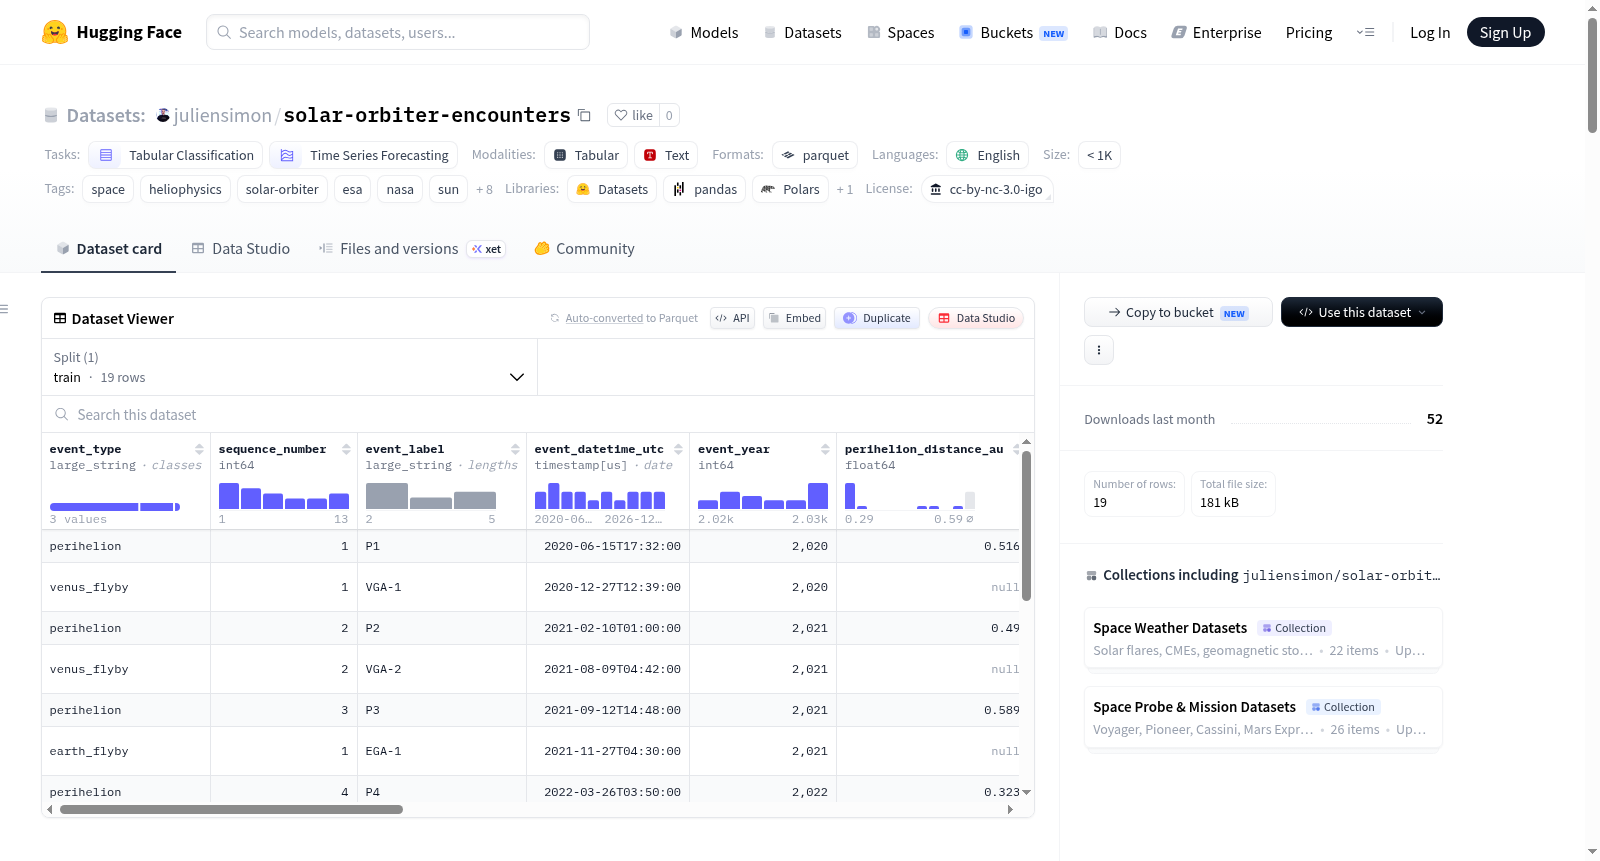Click the sequence_number histogram range

point(284,495)
